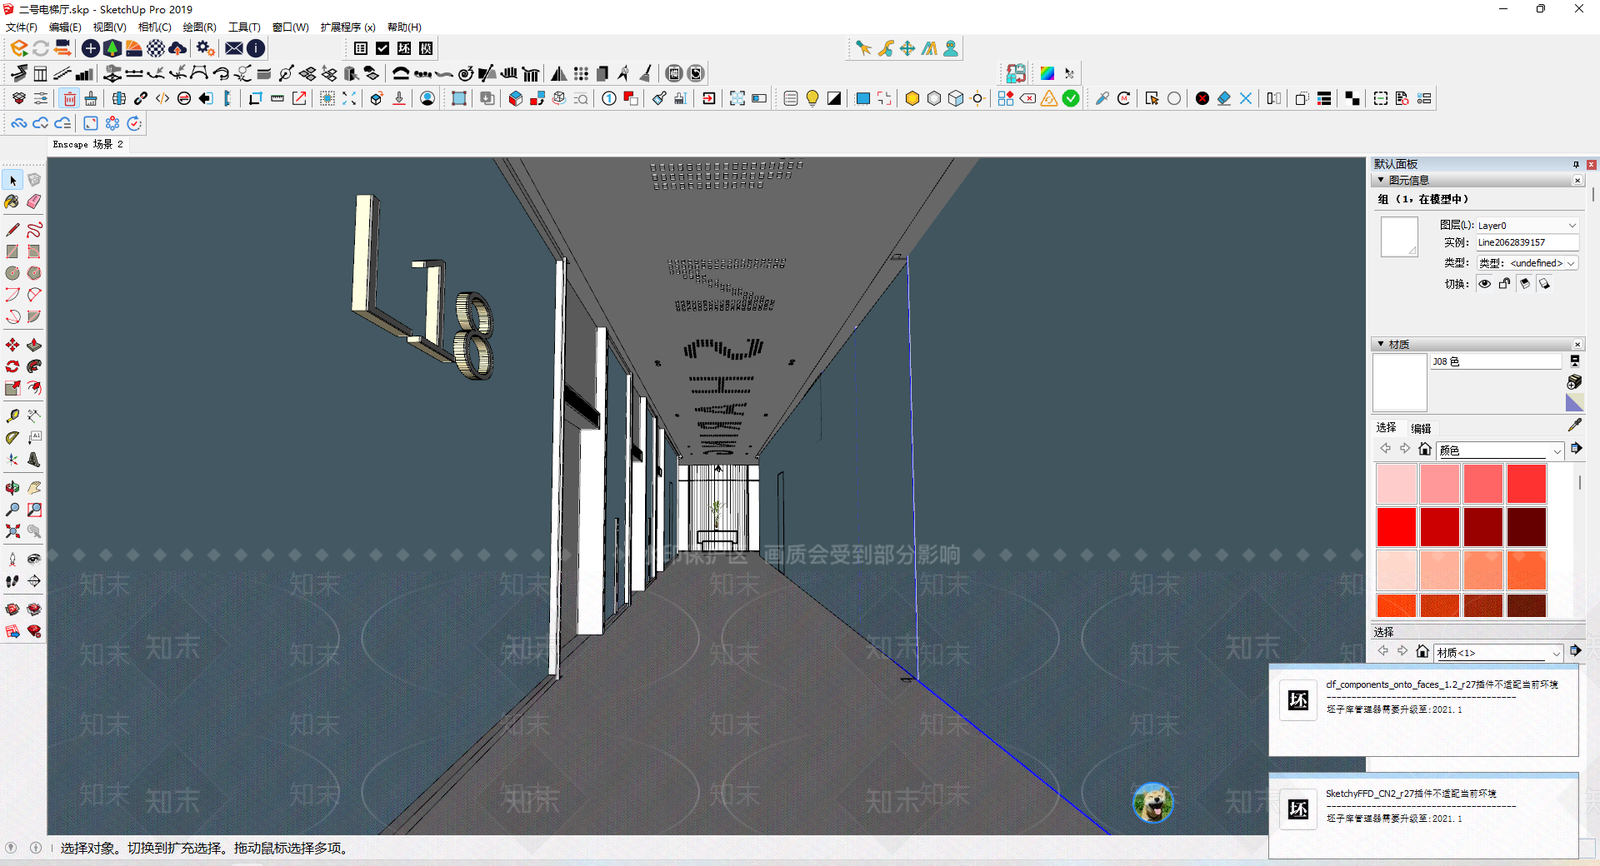Activate the Orbit camera tool
Viewport: 1600px width, 866px height.
pos(12,488)
